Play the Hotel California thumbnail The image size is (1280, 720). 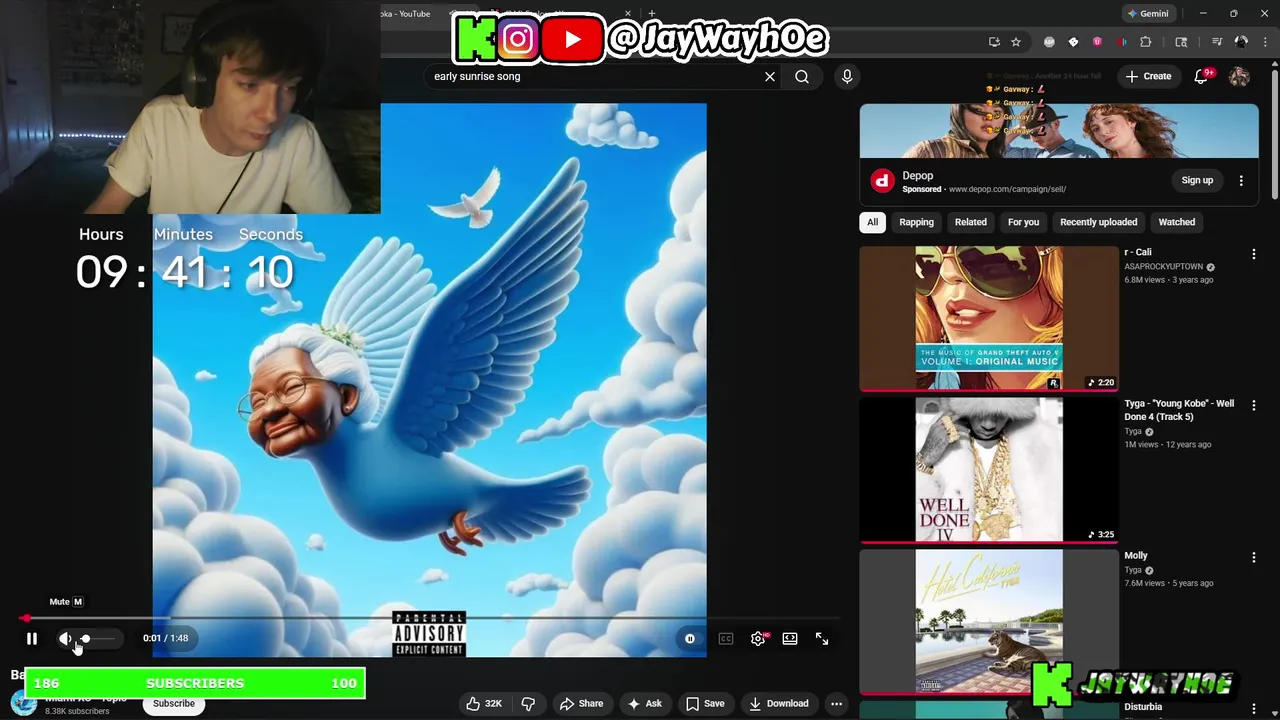[989, 622]
